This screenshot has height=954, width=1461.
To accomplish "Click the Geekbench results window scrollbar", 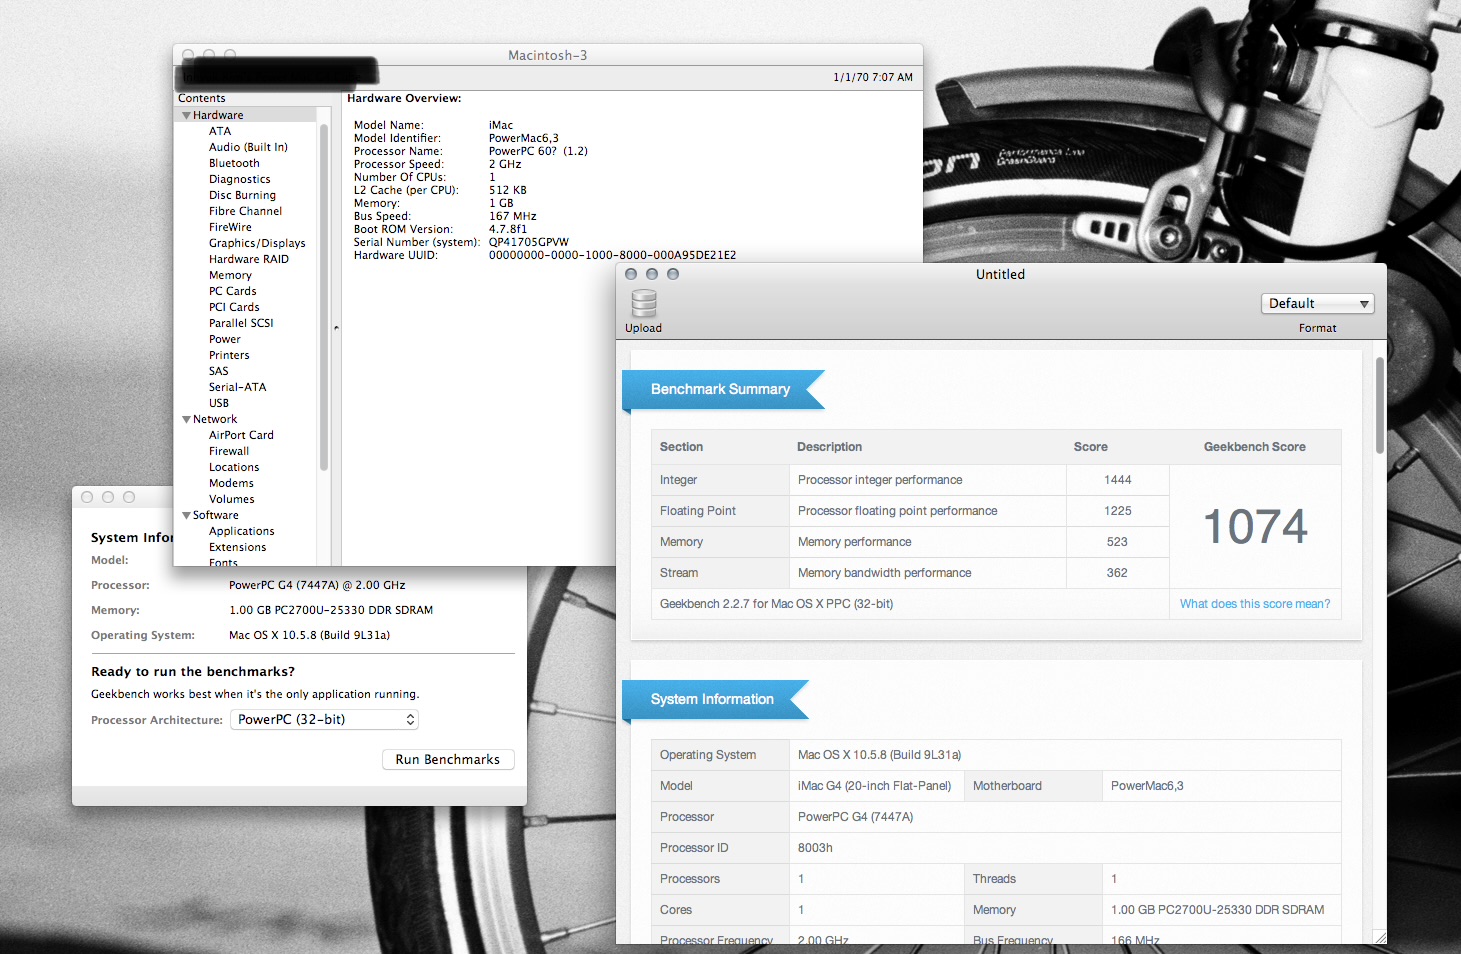I will tap(1380, 406).
